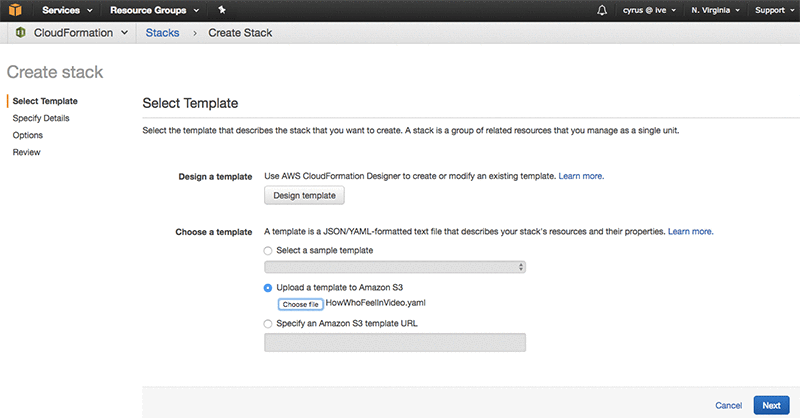
Task: Expand the Resource Groups menu
Action: pyautogui.click(x=155, y=10)
